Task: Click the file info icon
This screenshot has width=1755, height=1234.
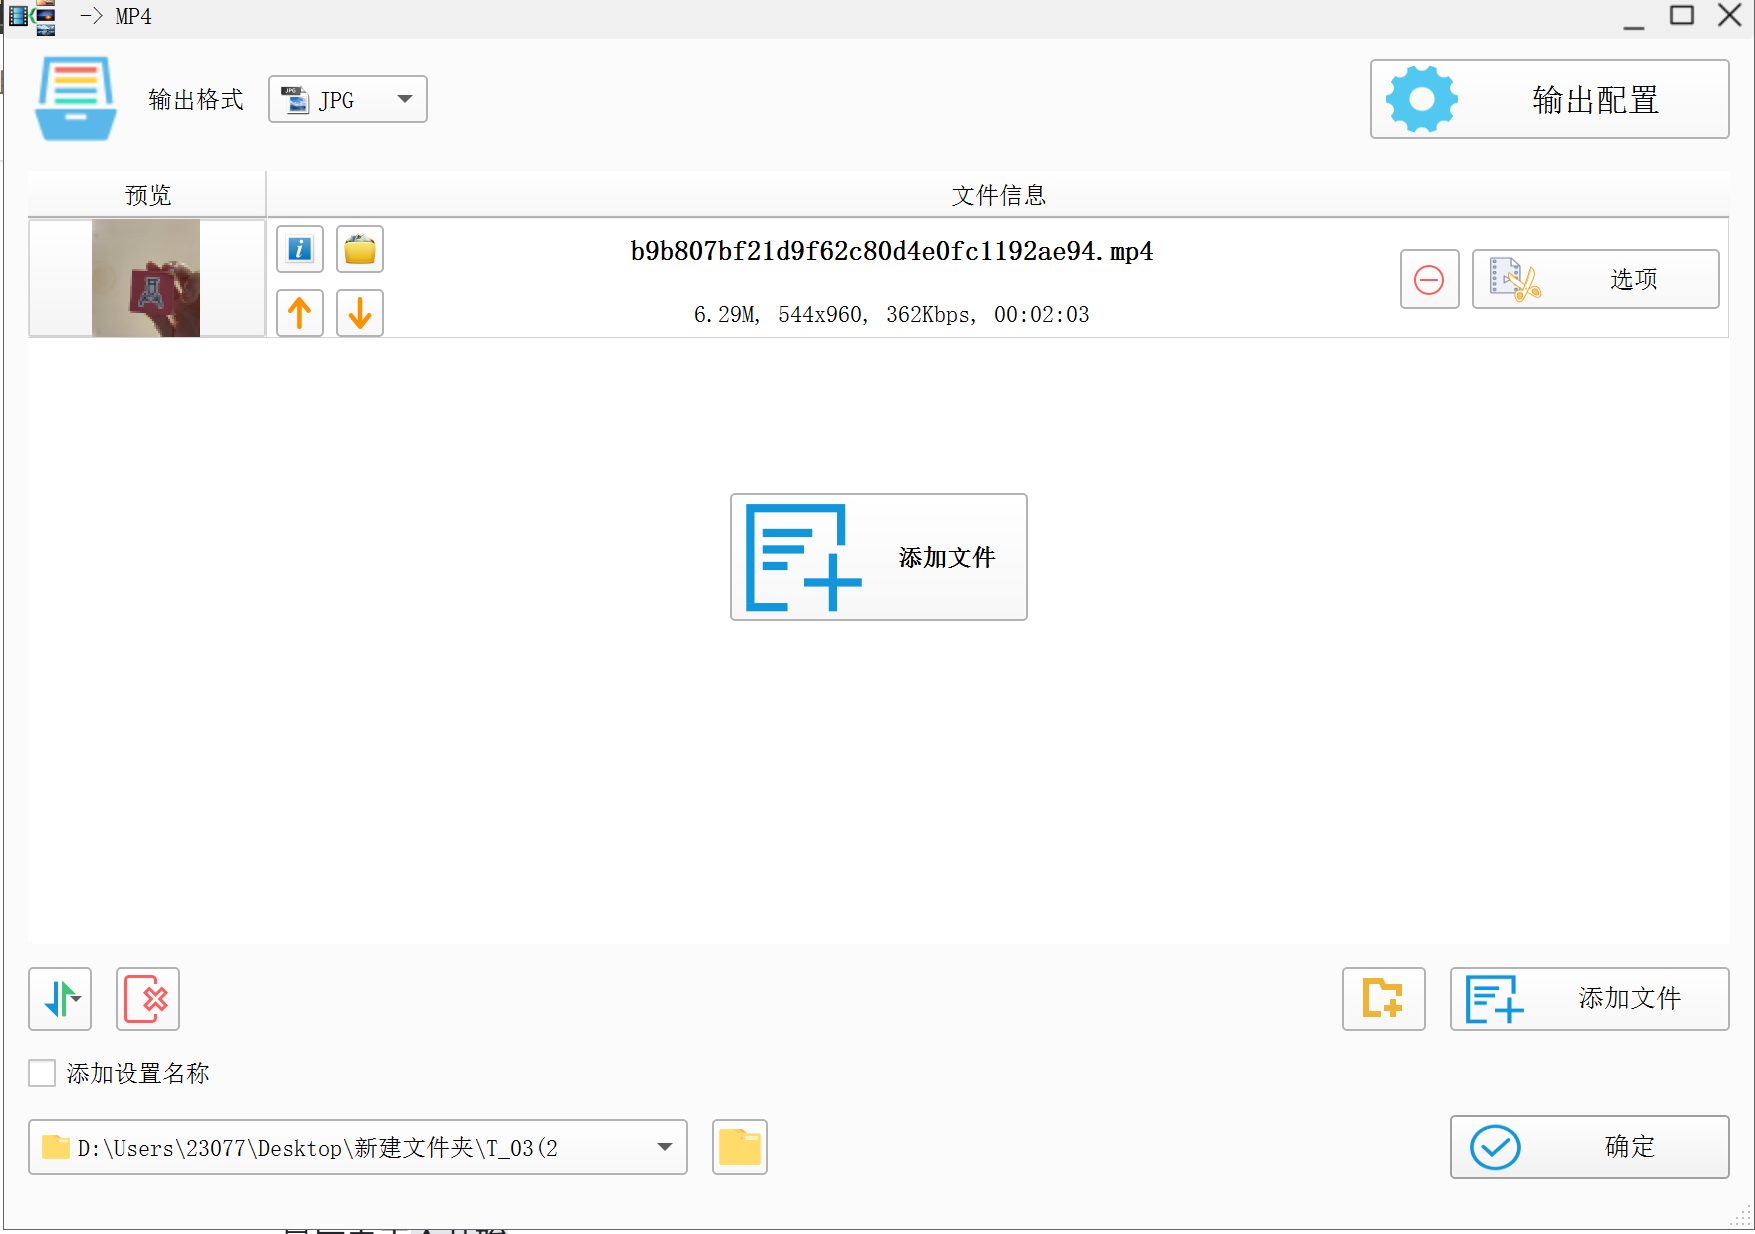Action: pos(300,249)
